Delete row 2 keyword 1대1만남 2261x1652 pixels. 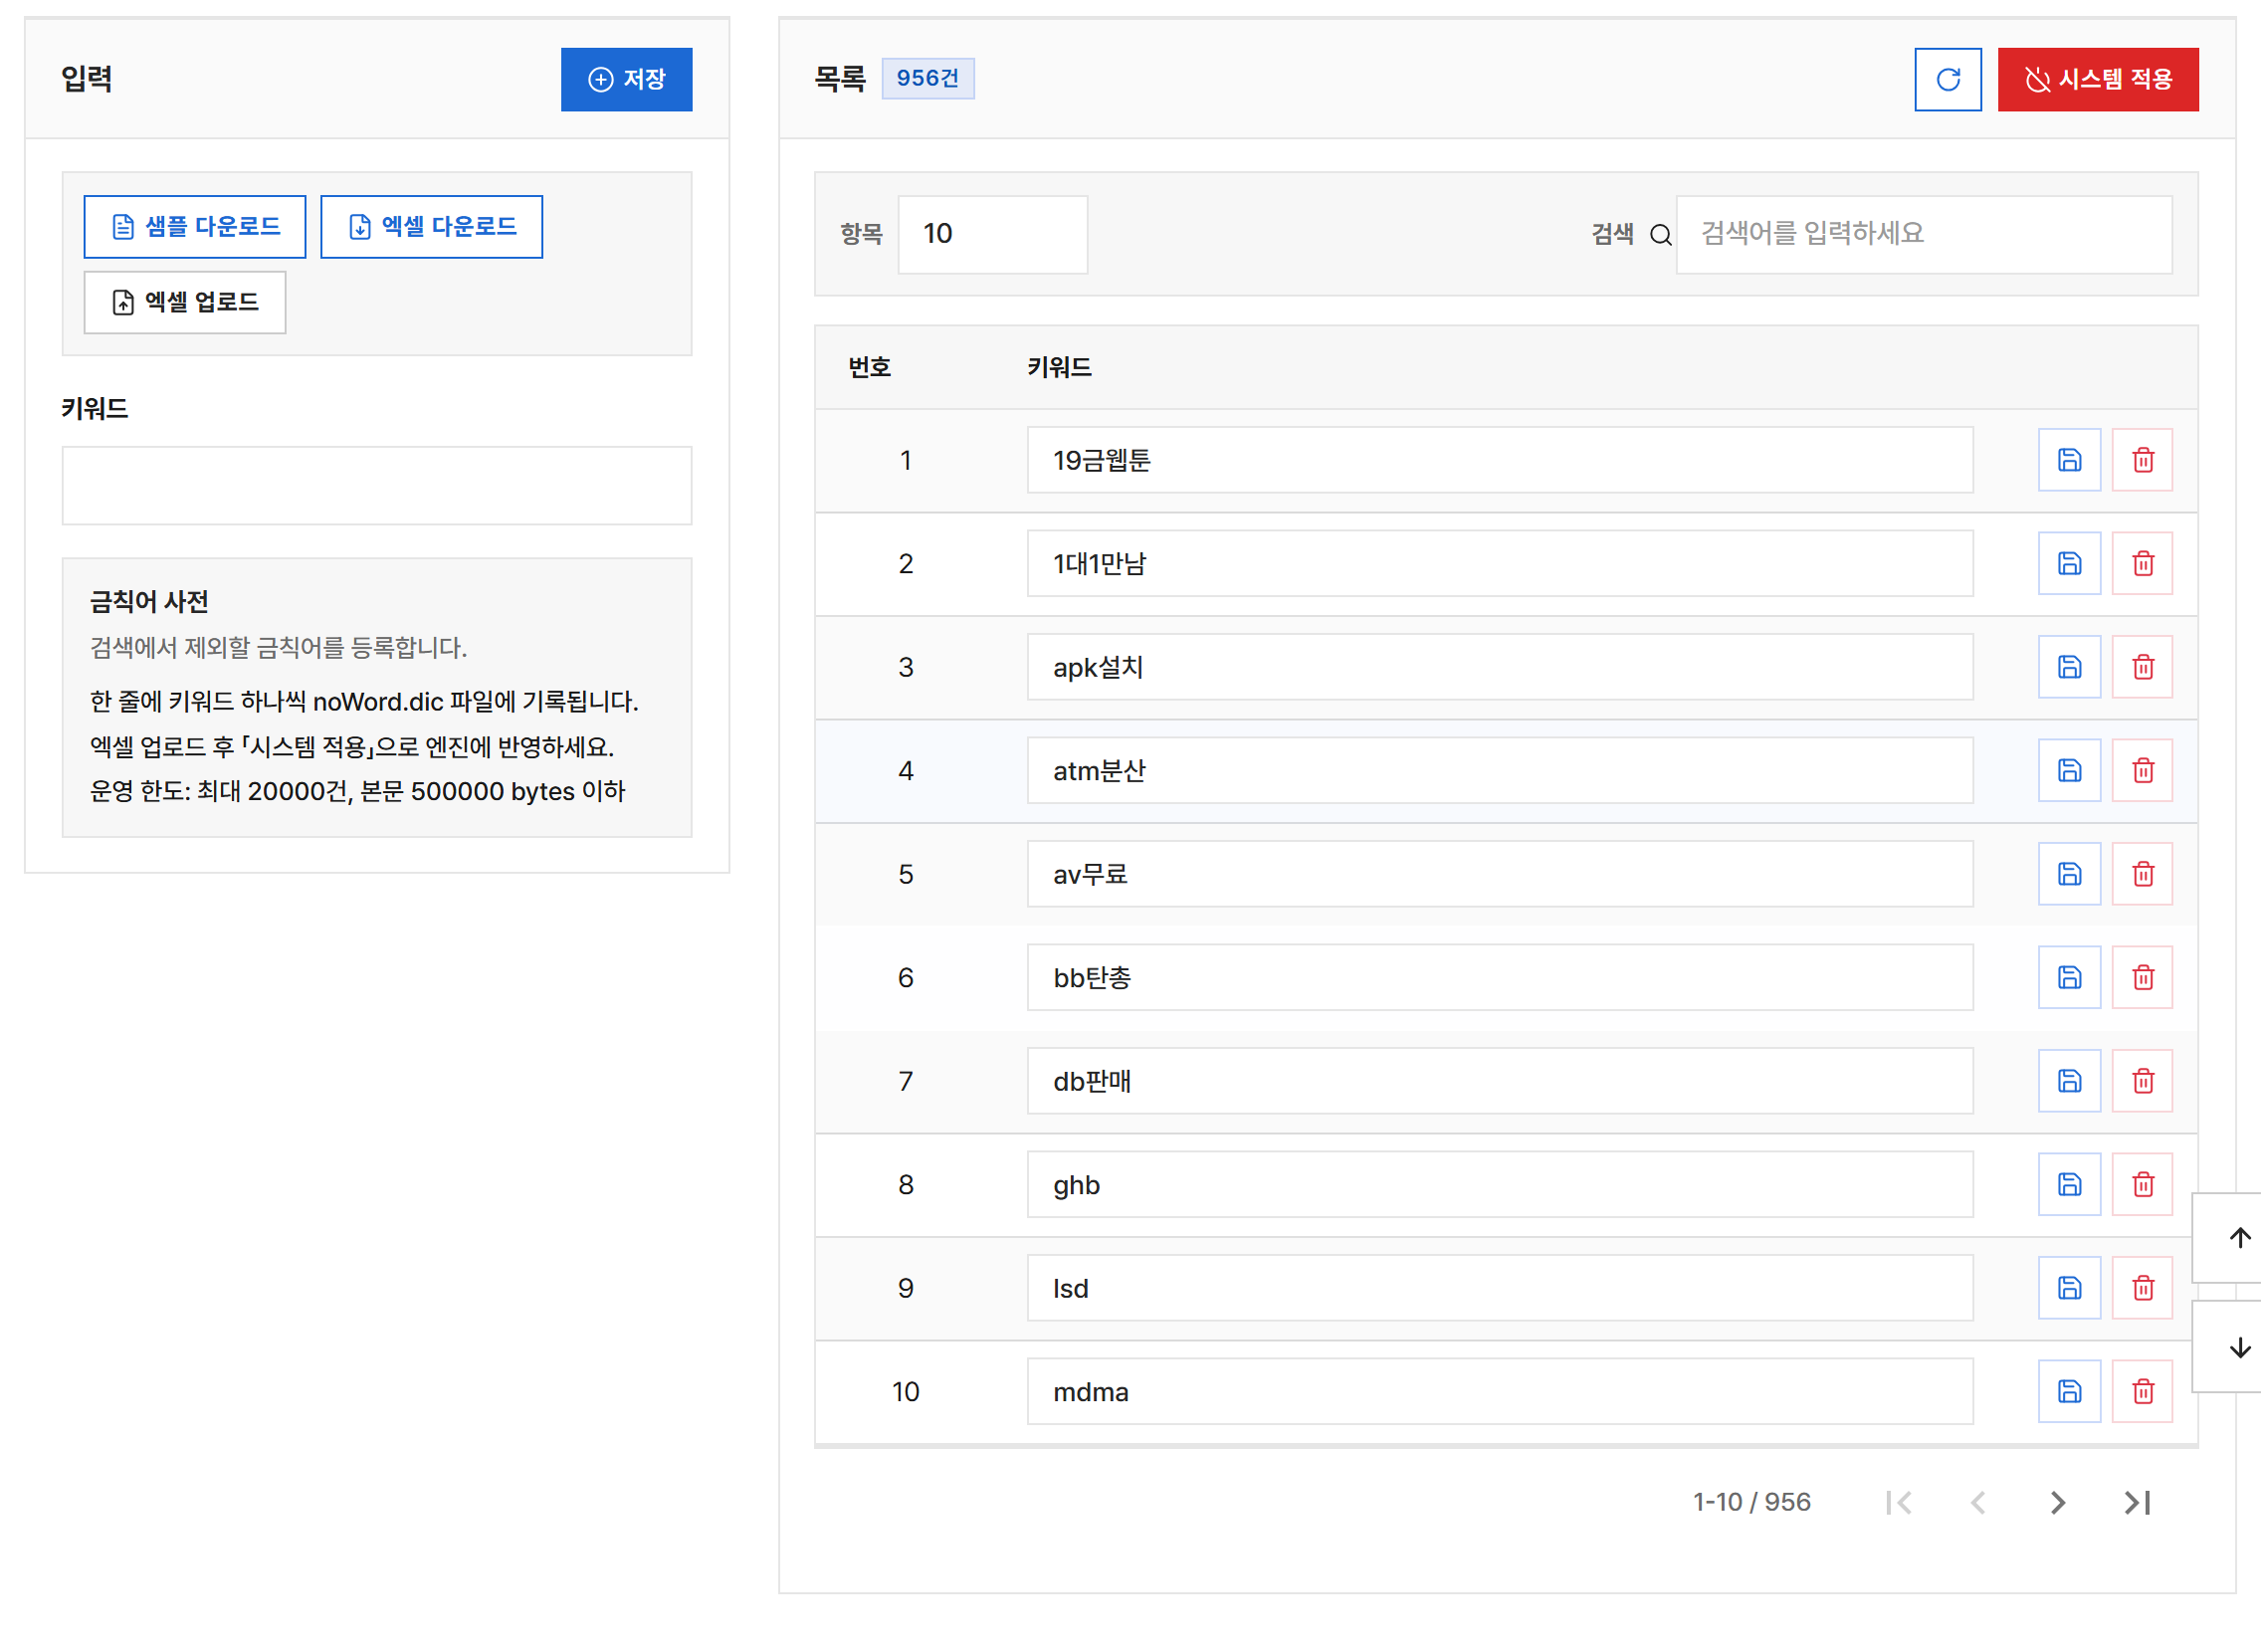[2142, 564]
